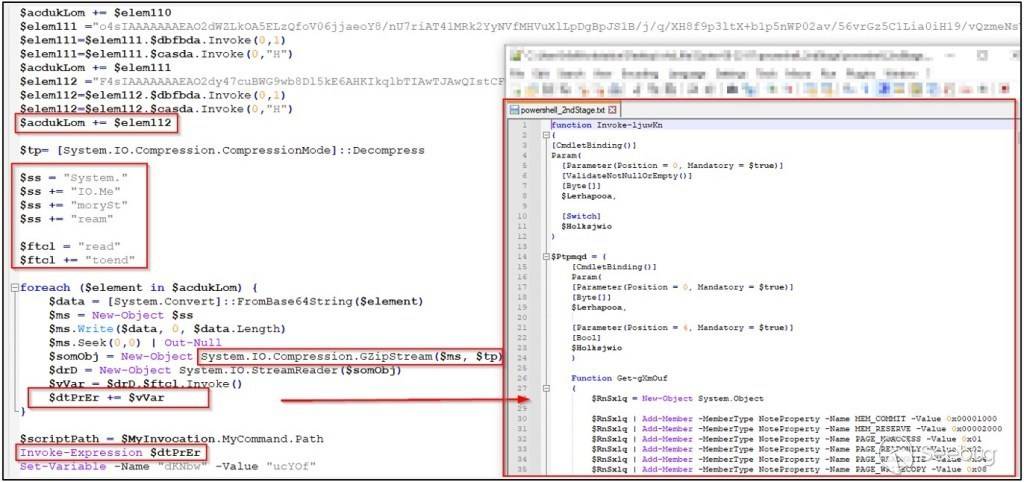Viewport: 1024px width, 482px height.
Task: Click the Paste toolbar icon
Action: (x=671, y=89)
